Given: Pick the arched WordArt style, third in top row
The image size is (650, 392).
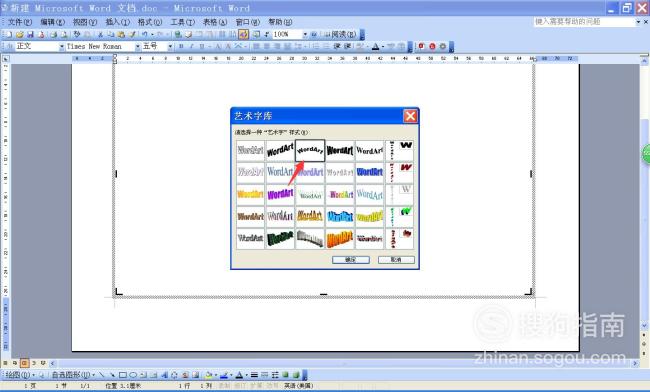Looking at the screenshot, I should click(310, 150).
